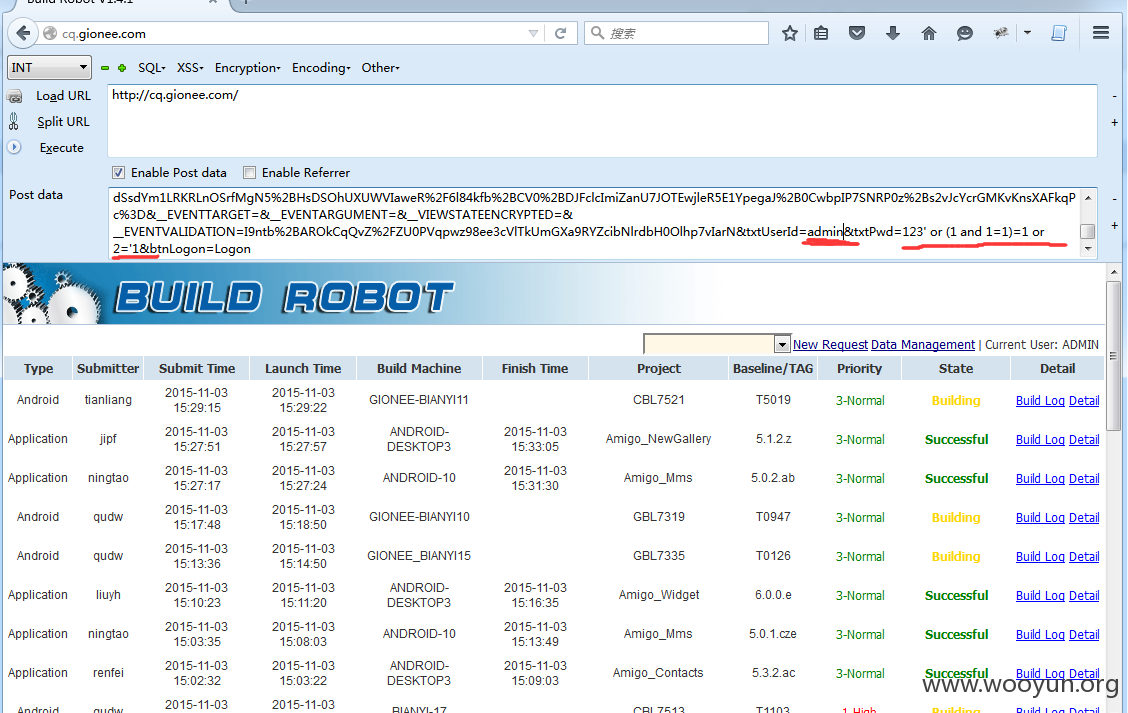Click the Split URL scissors icon

(14, 122)
